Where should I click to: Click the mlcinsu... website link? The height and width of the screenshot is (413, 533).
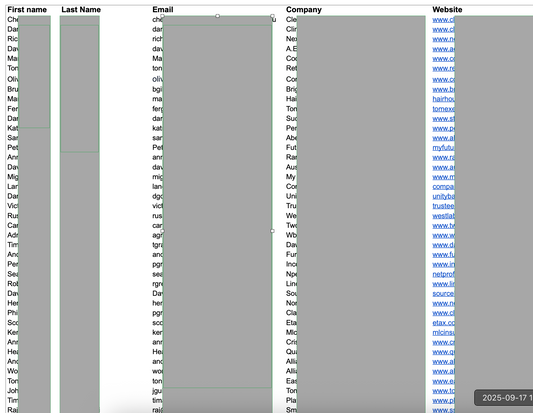click(x=443, y=332)
